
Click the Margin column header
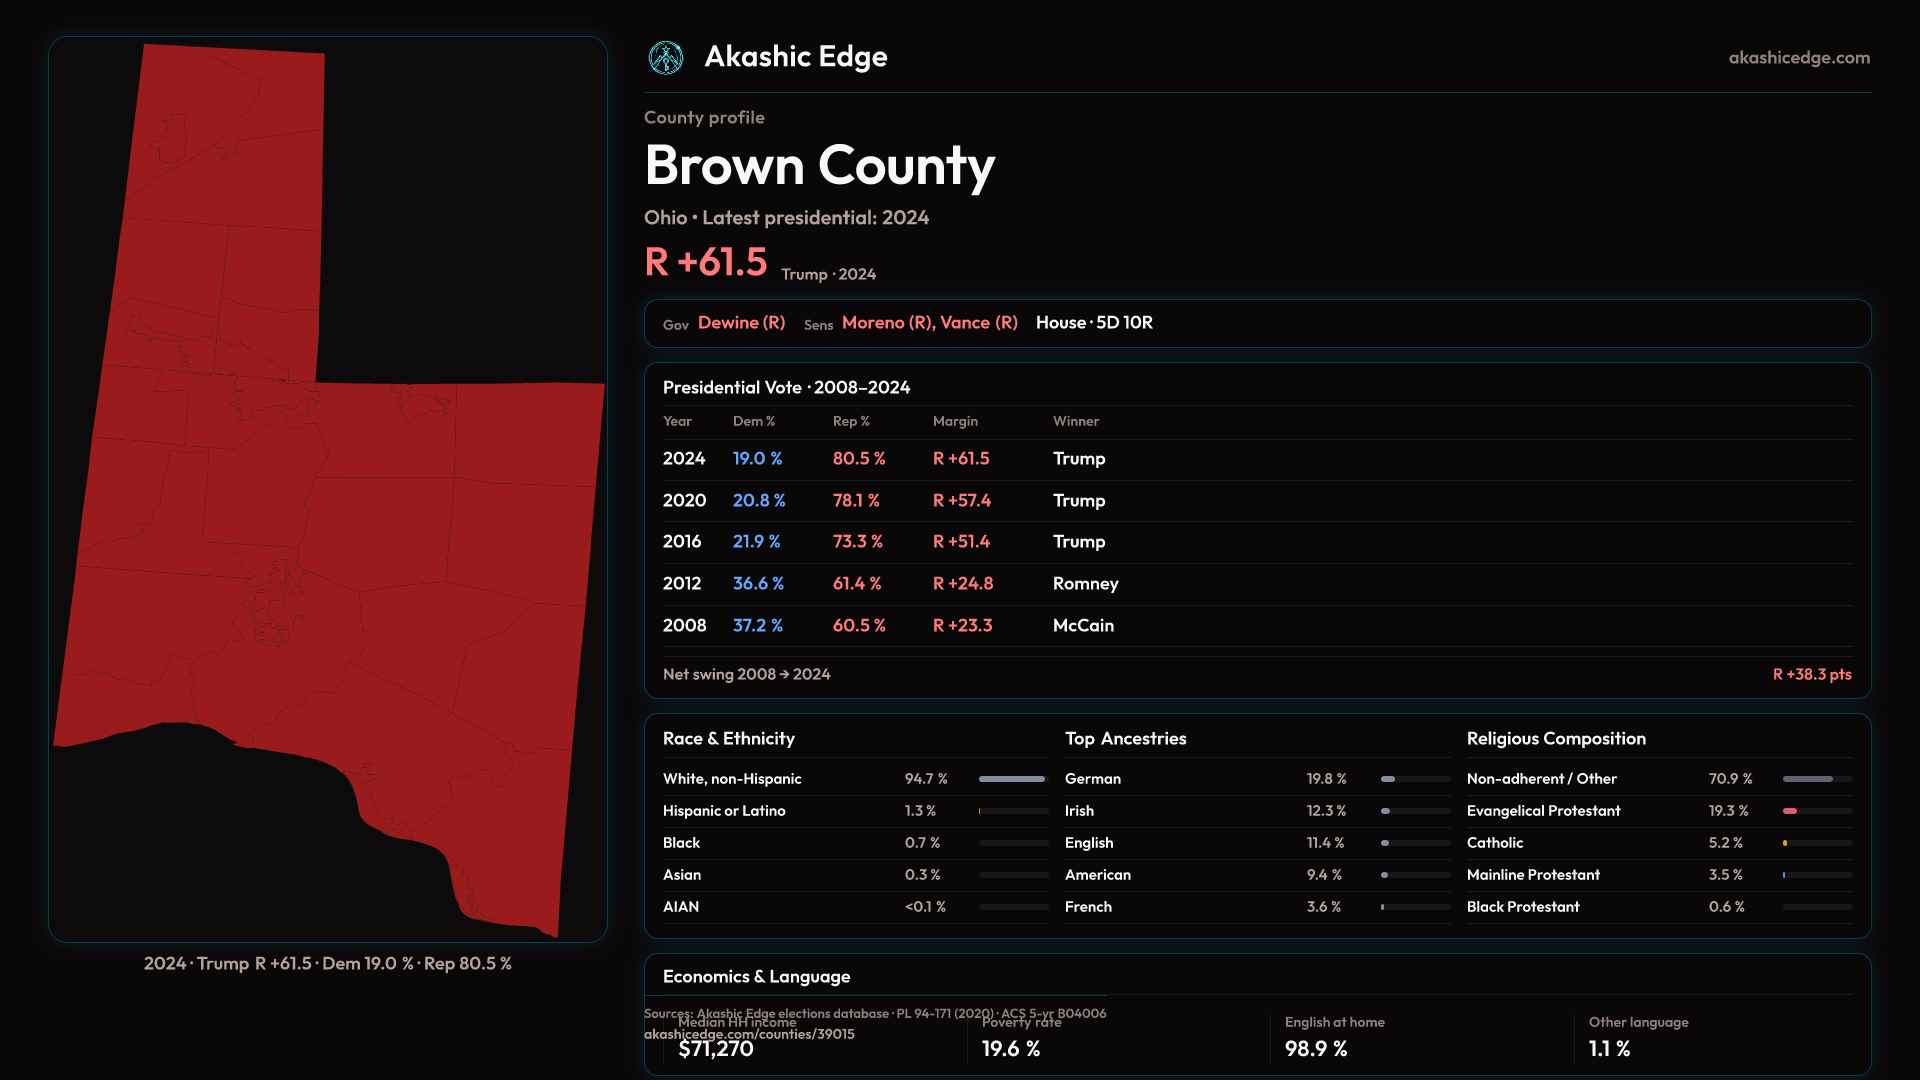[955, 422]
